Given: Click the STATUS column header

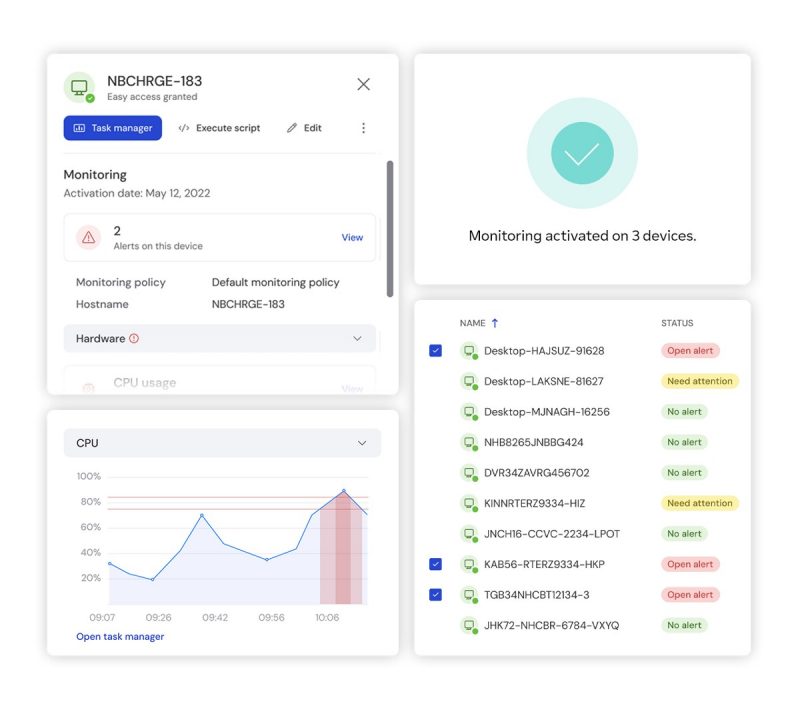Looking at the screenshot, I should click(677, 323).
